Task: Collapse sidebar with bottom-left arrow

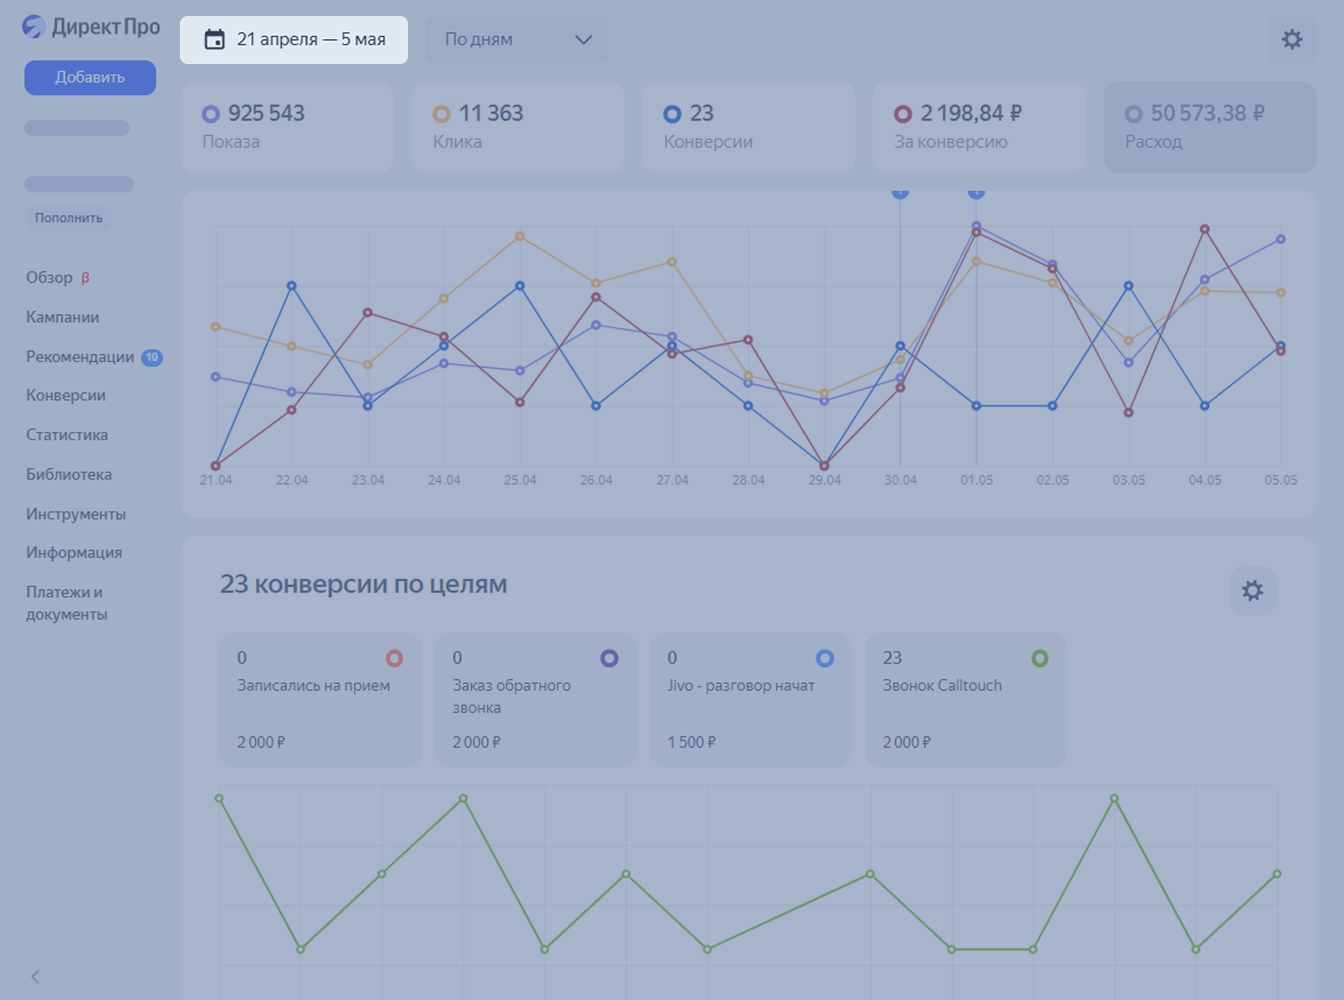Action: click(35, 977)
